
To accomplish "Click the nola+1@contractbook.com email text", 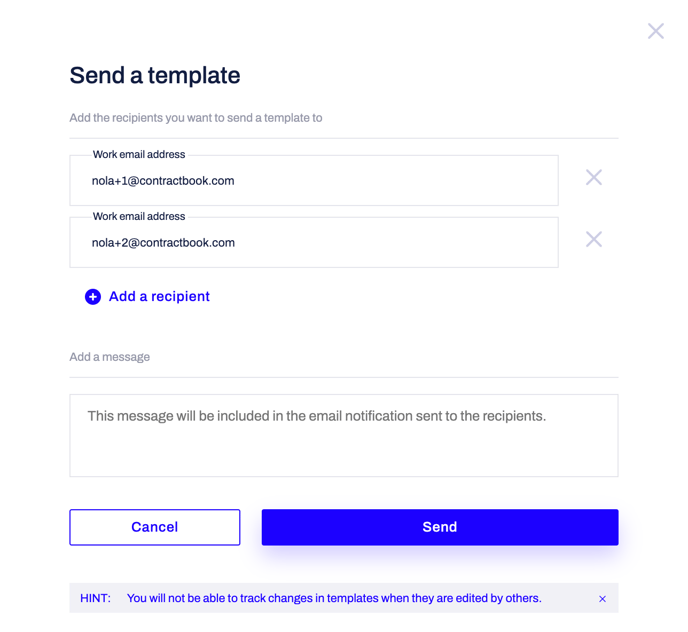I will (163, 181).
